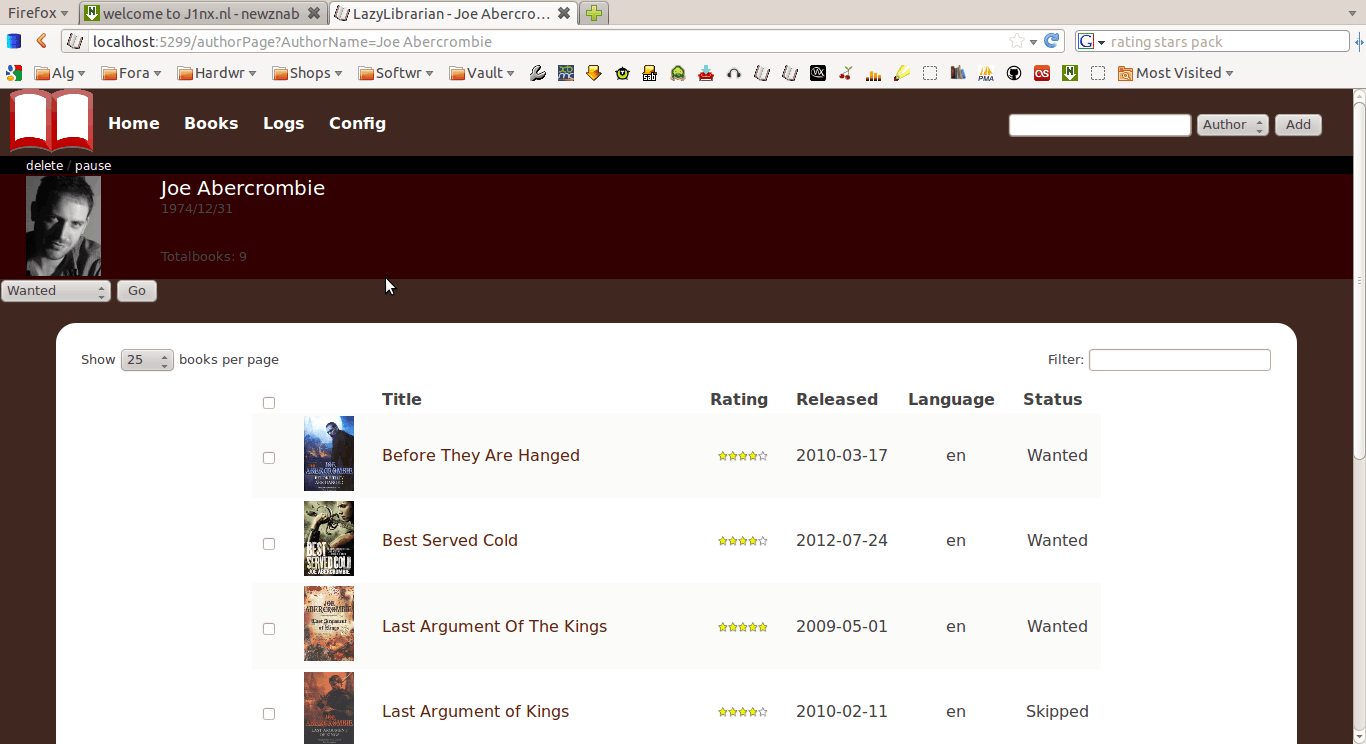Tick the checkbox for Last Argument of Kings
This screenshot has height=744, width=1366.
pyautogui.click(x=269, y=714)
